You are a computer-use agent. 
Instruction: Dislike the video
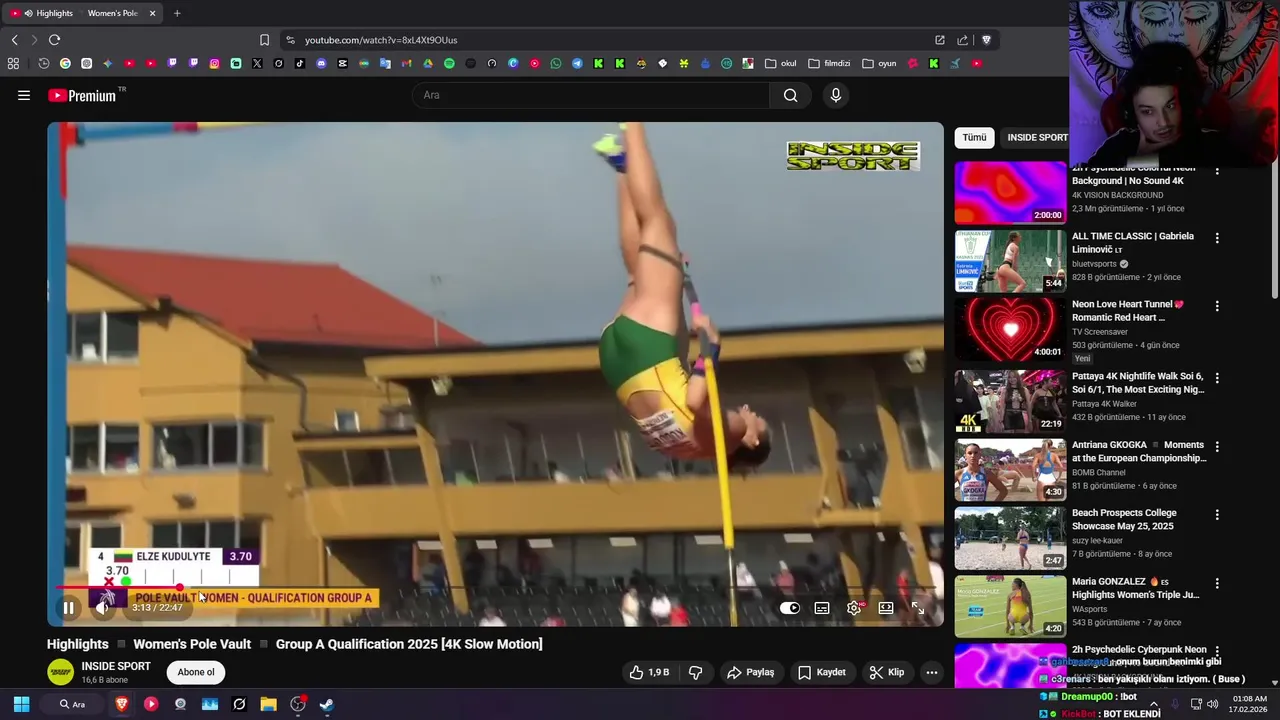tap(696, 672)
